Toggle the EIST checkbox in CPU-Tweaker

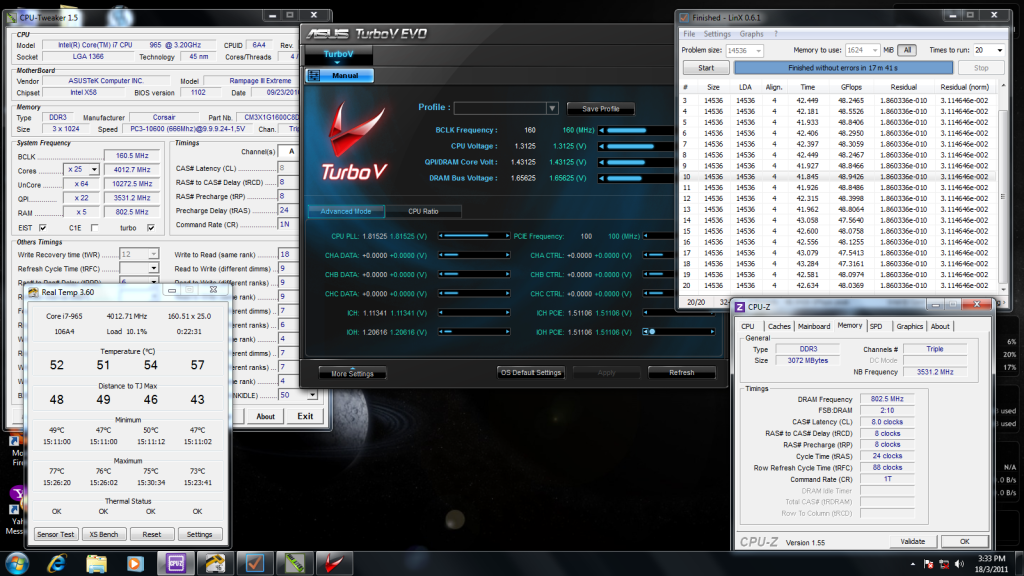pyautogui.click(x=42, y=228)
